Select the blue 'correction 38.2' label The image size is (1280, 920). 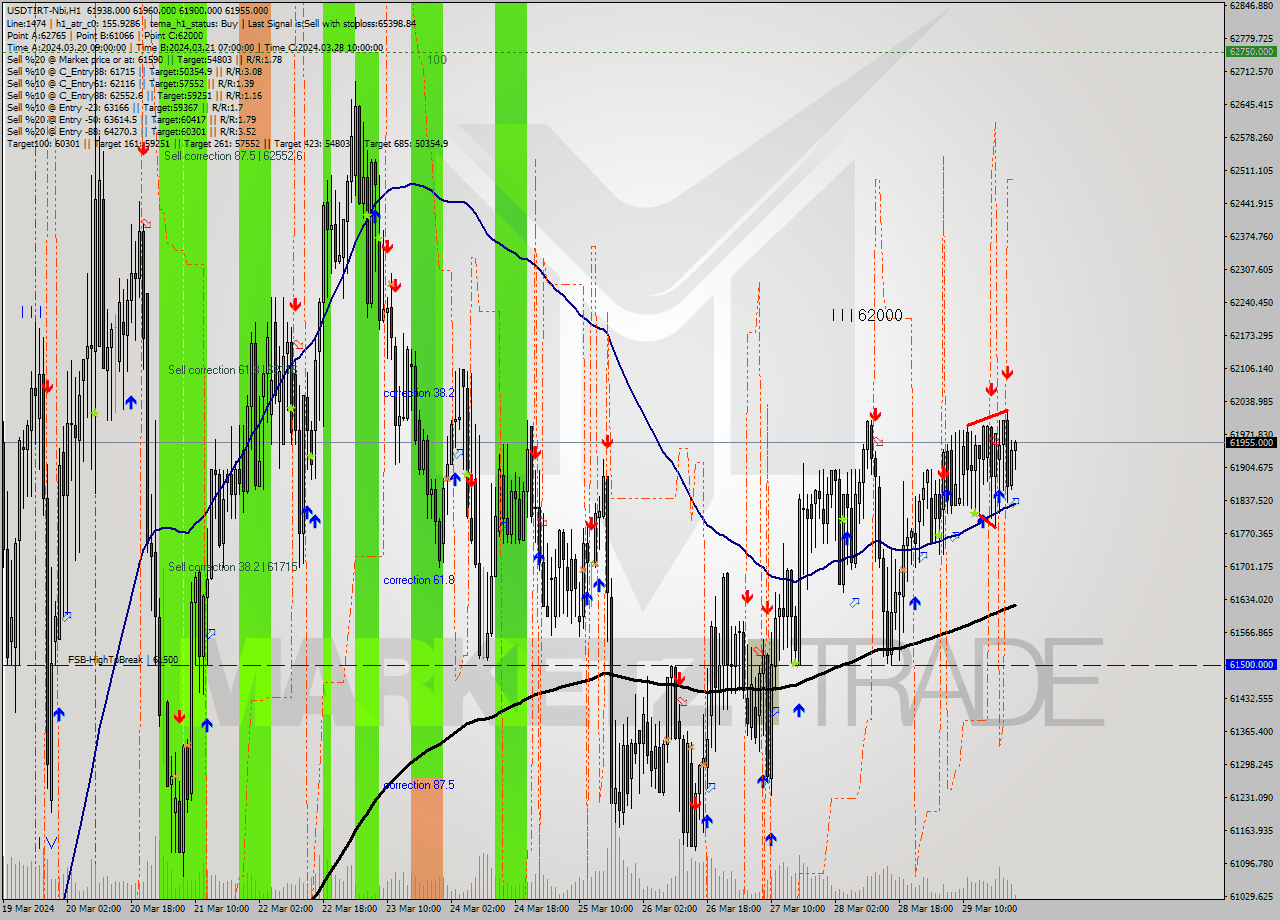419,393
